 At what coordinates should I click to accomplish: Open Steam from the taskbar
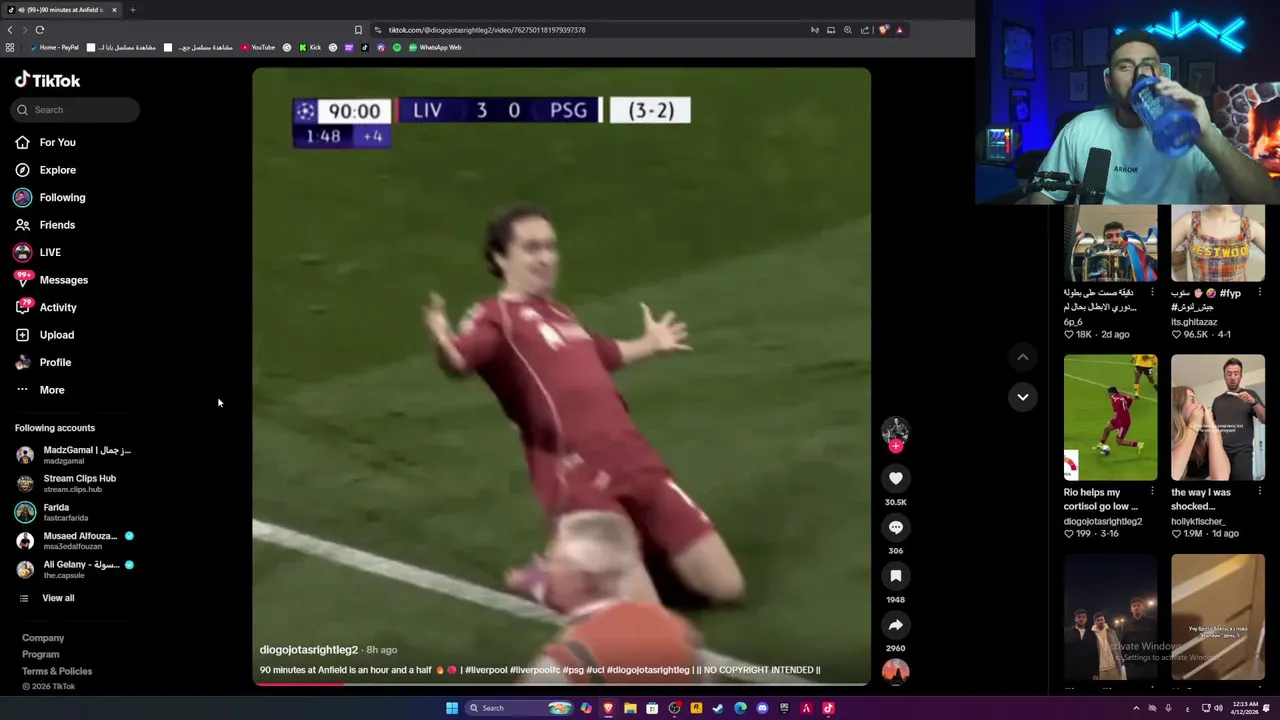pos(718,708)
